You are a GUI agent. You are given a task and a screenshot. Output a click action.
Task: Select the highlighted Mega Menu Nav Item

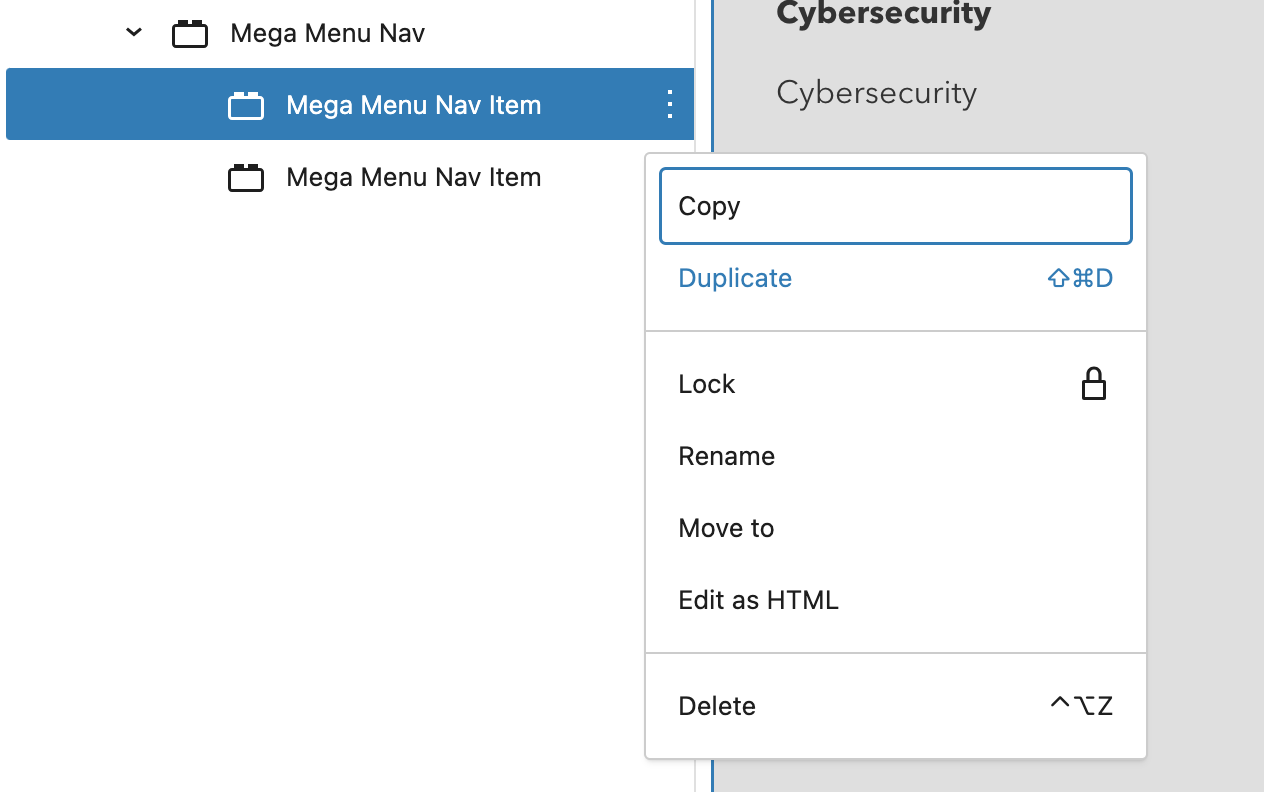pos(413,105)
